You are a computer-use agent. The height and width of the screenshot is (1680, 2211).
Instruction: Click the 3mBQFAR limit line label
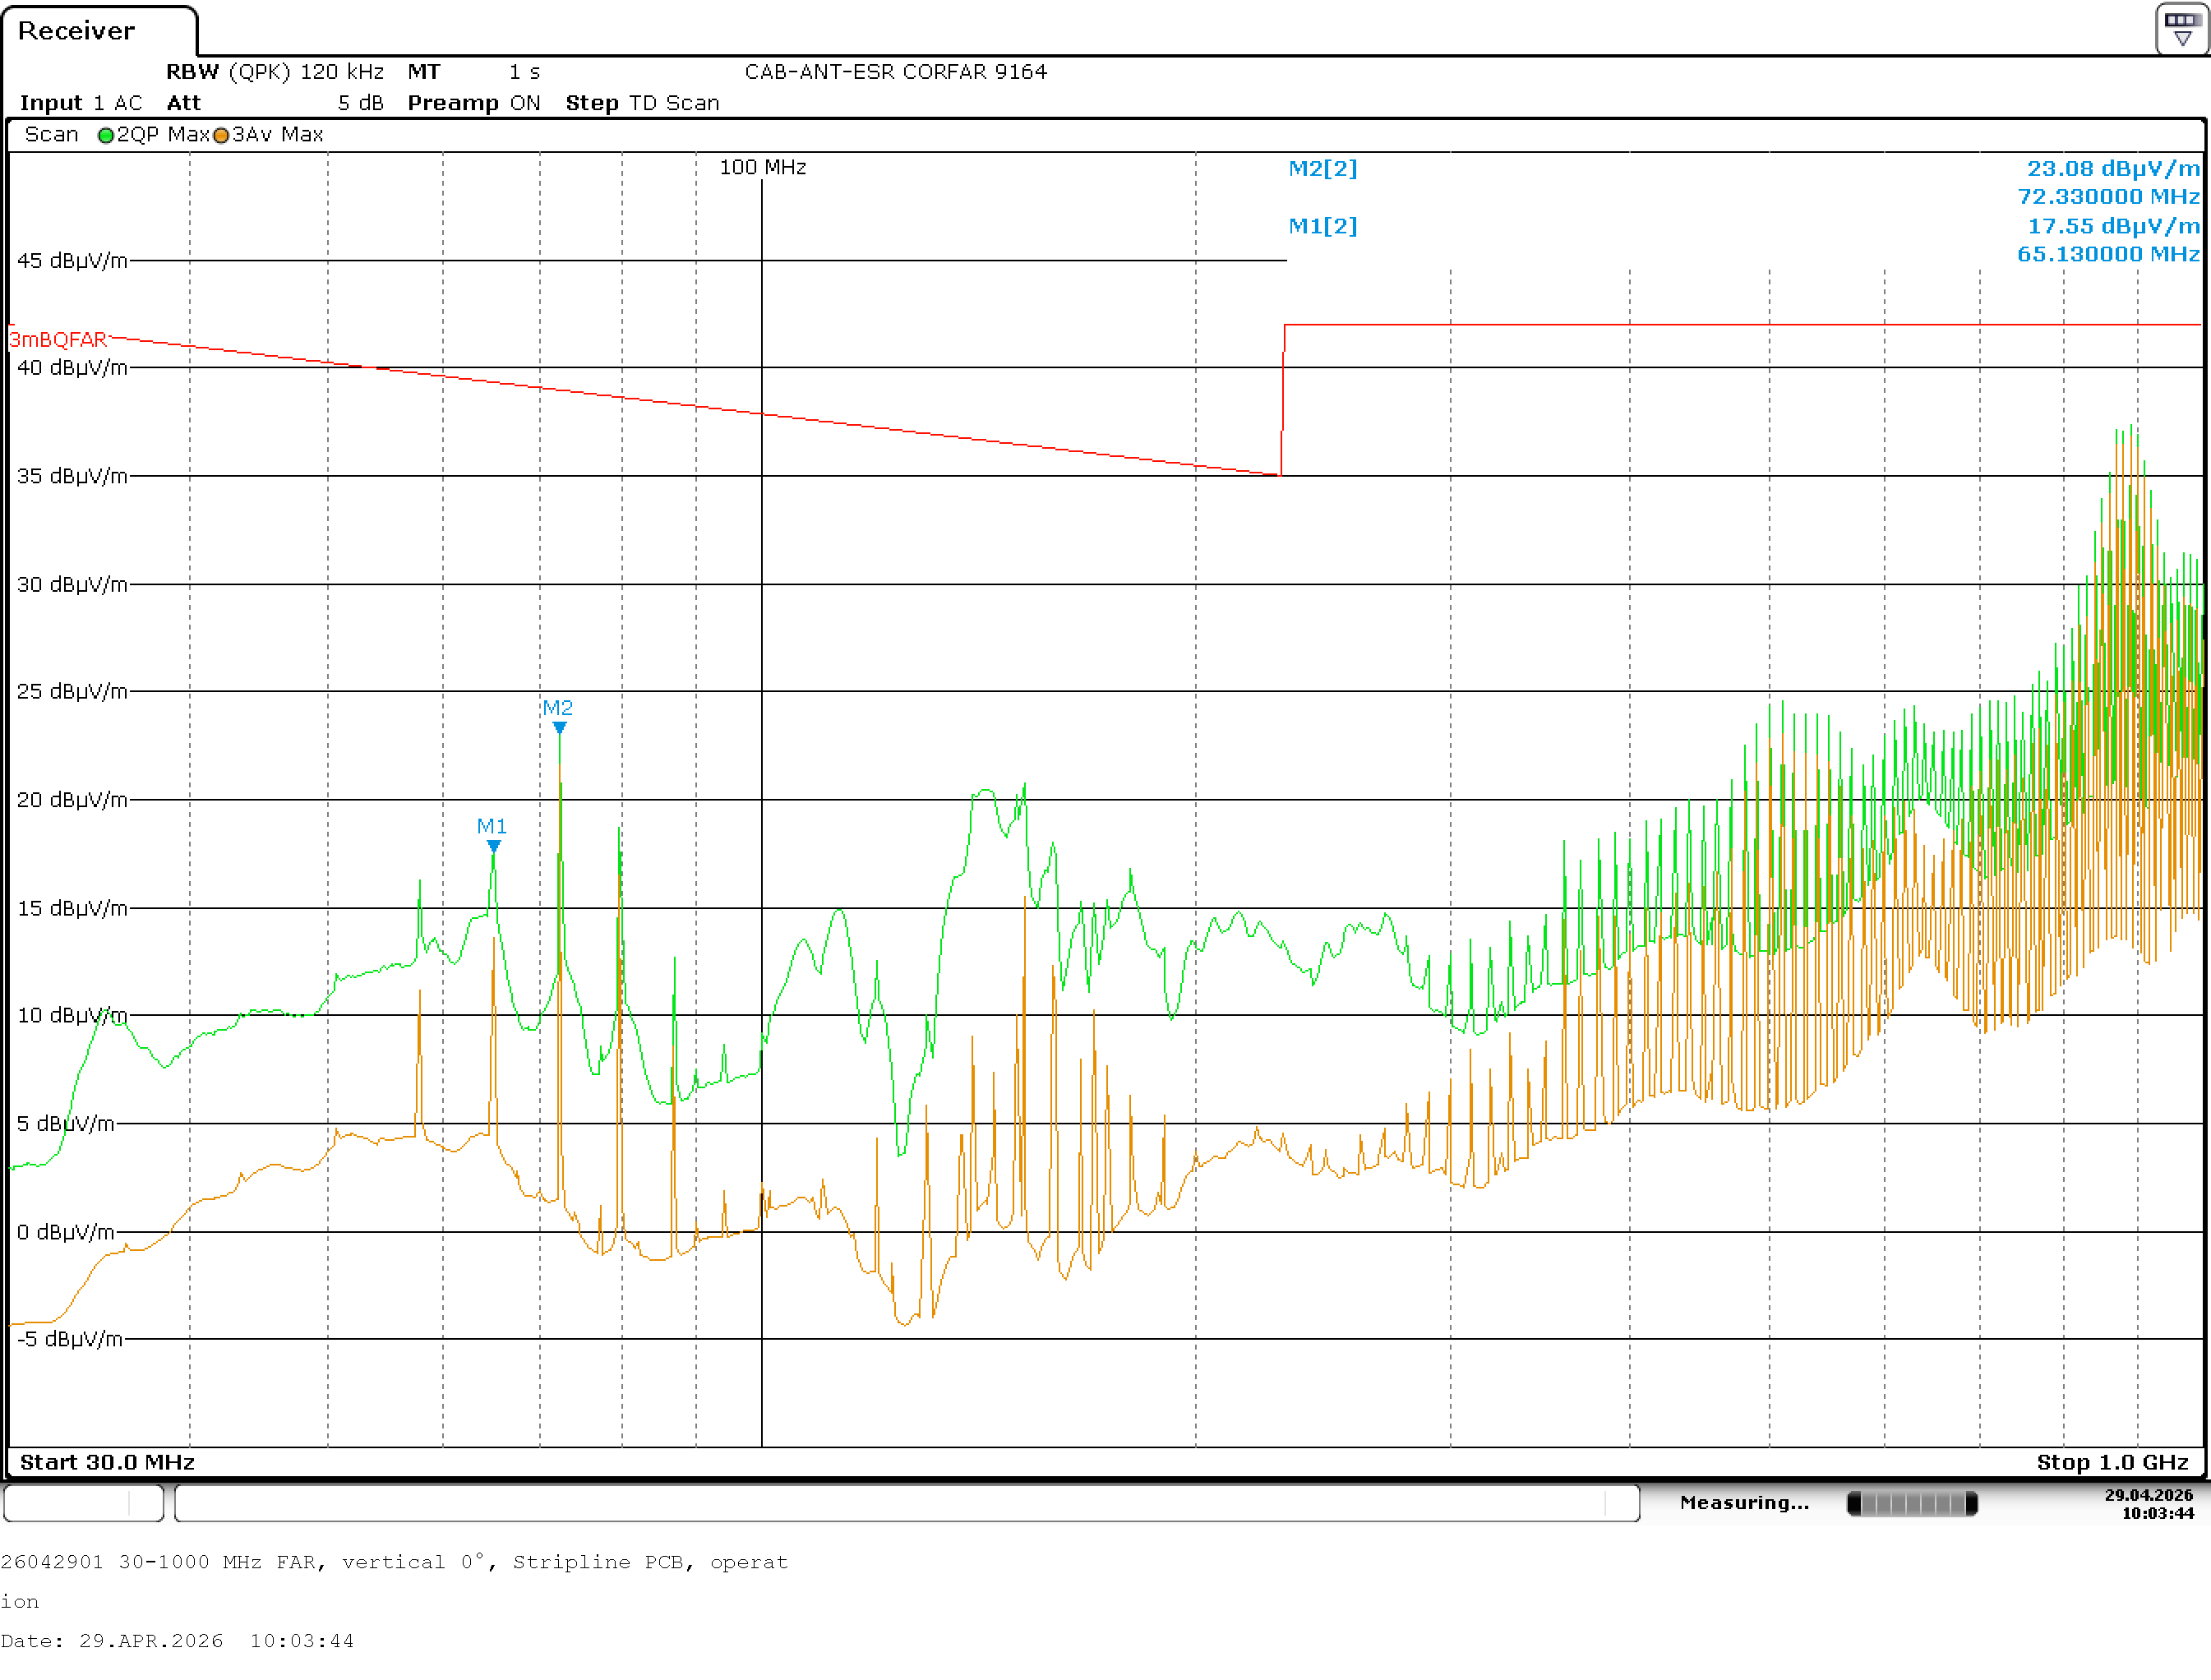point(58,340)
